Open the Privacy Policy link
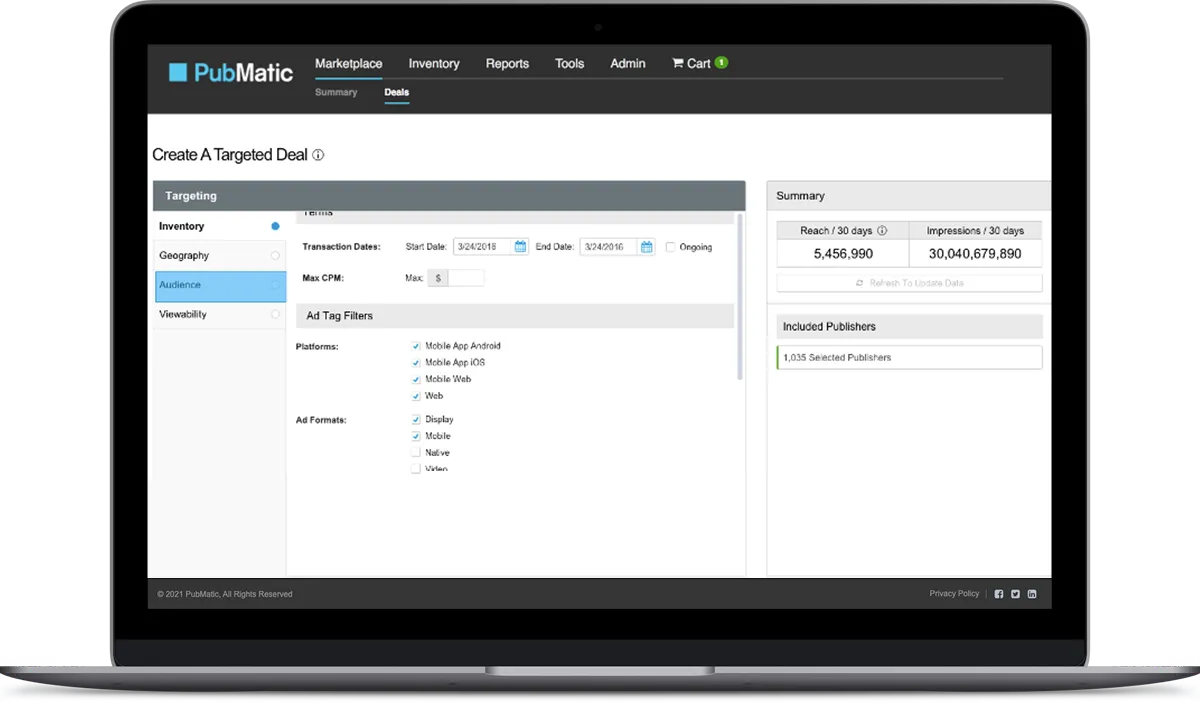 pyautogui.click(x=954, y=594)
